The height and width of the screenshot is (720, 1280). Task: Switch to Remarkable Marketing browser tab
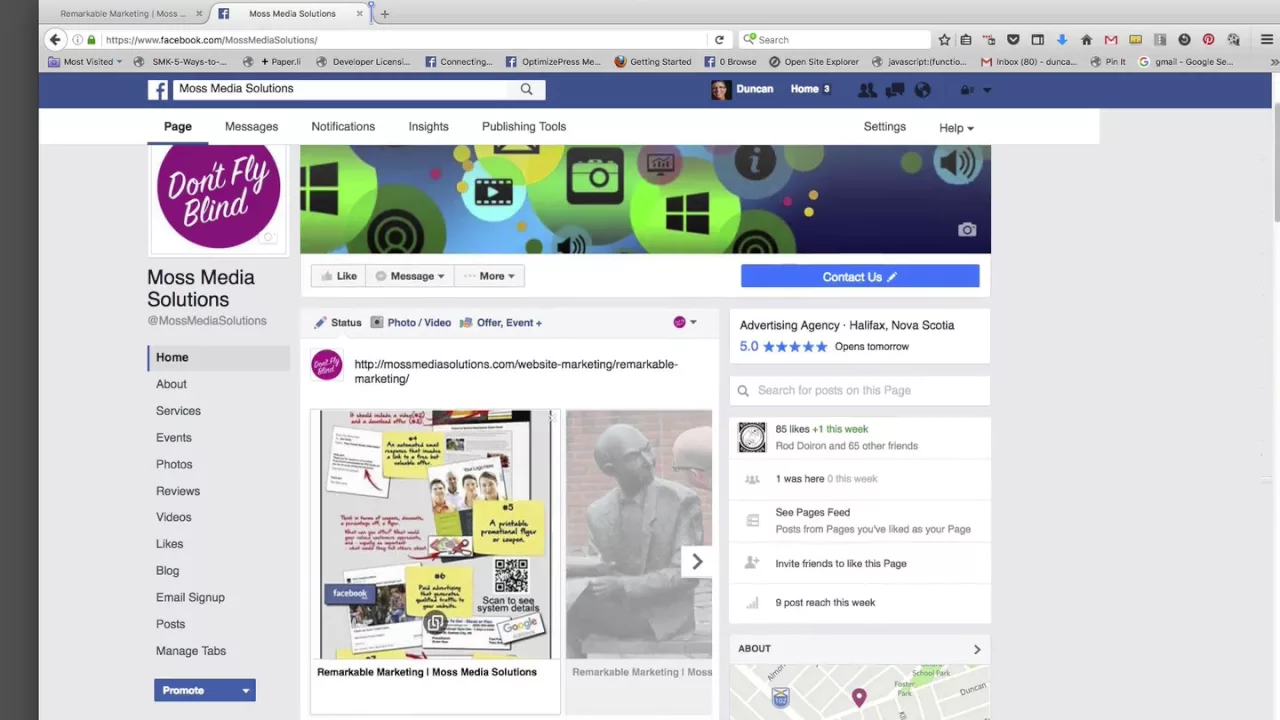tap(123, 14)
